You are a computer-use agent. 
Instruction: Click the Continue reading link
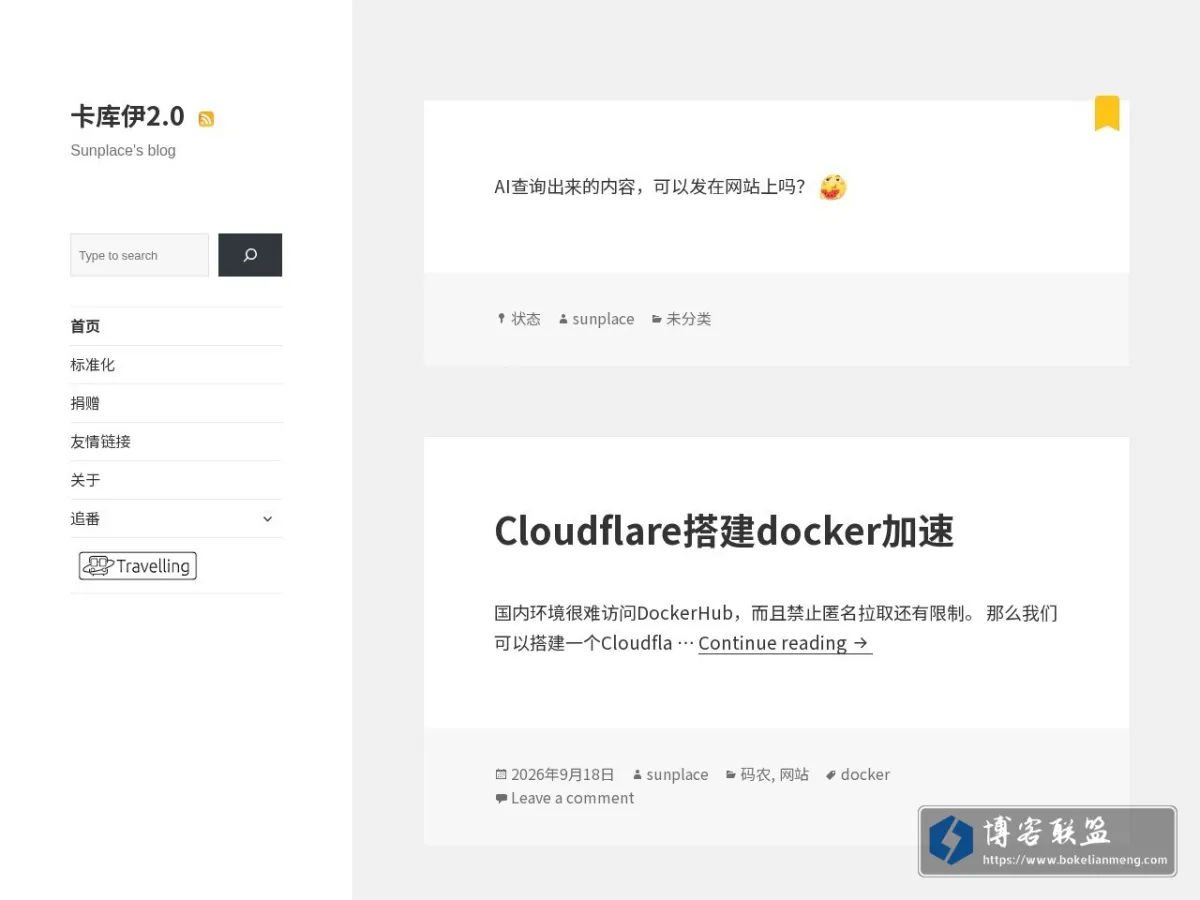click(785, 643)
